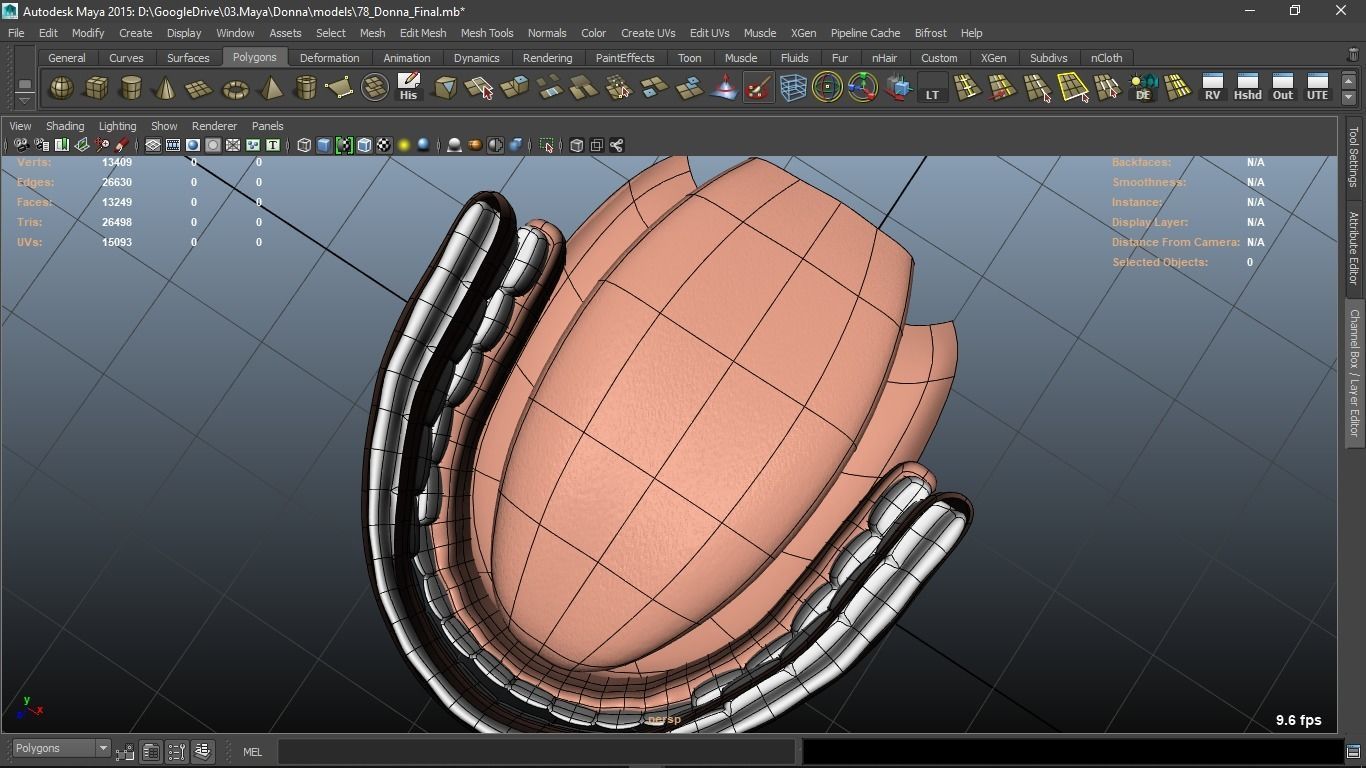Toggle wireframe display mode

[304, 146]
